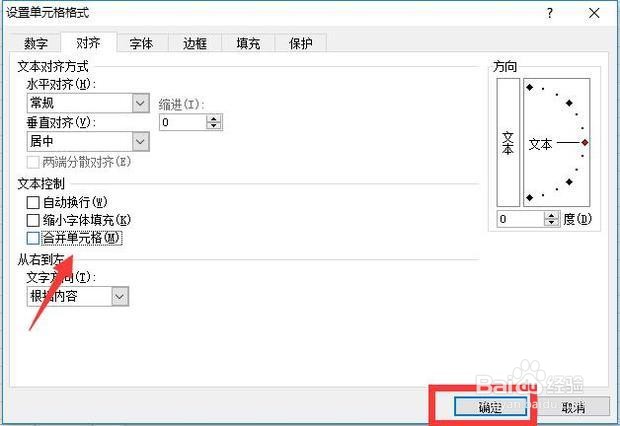Select the 对齐 tab
Image resolution: width=620 pixels, height=426 pixels.
tap(88, 42)
